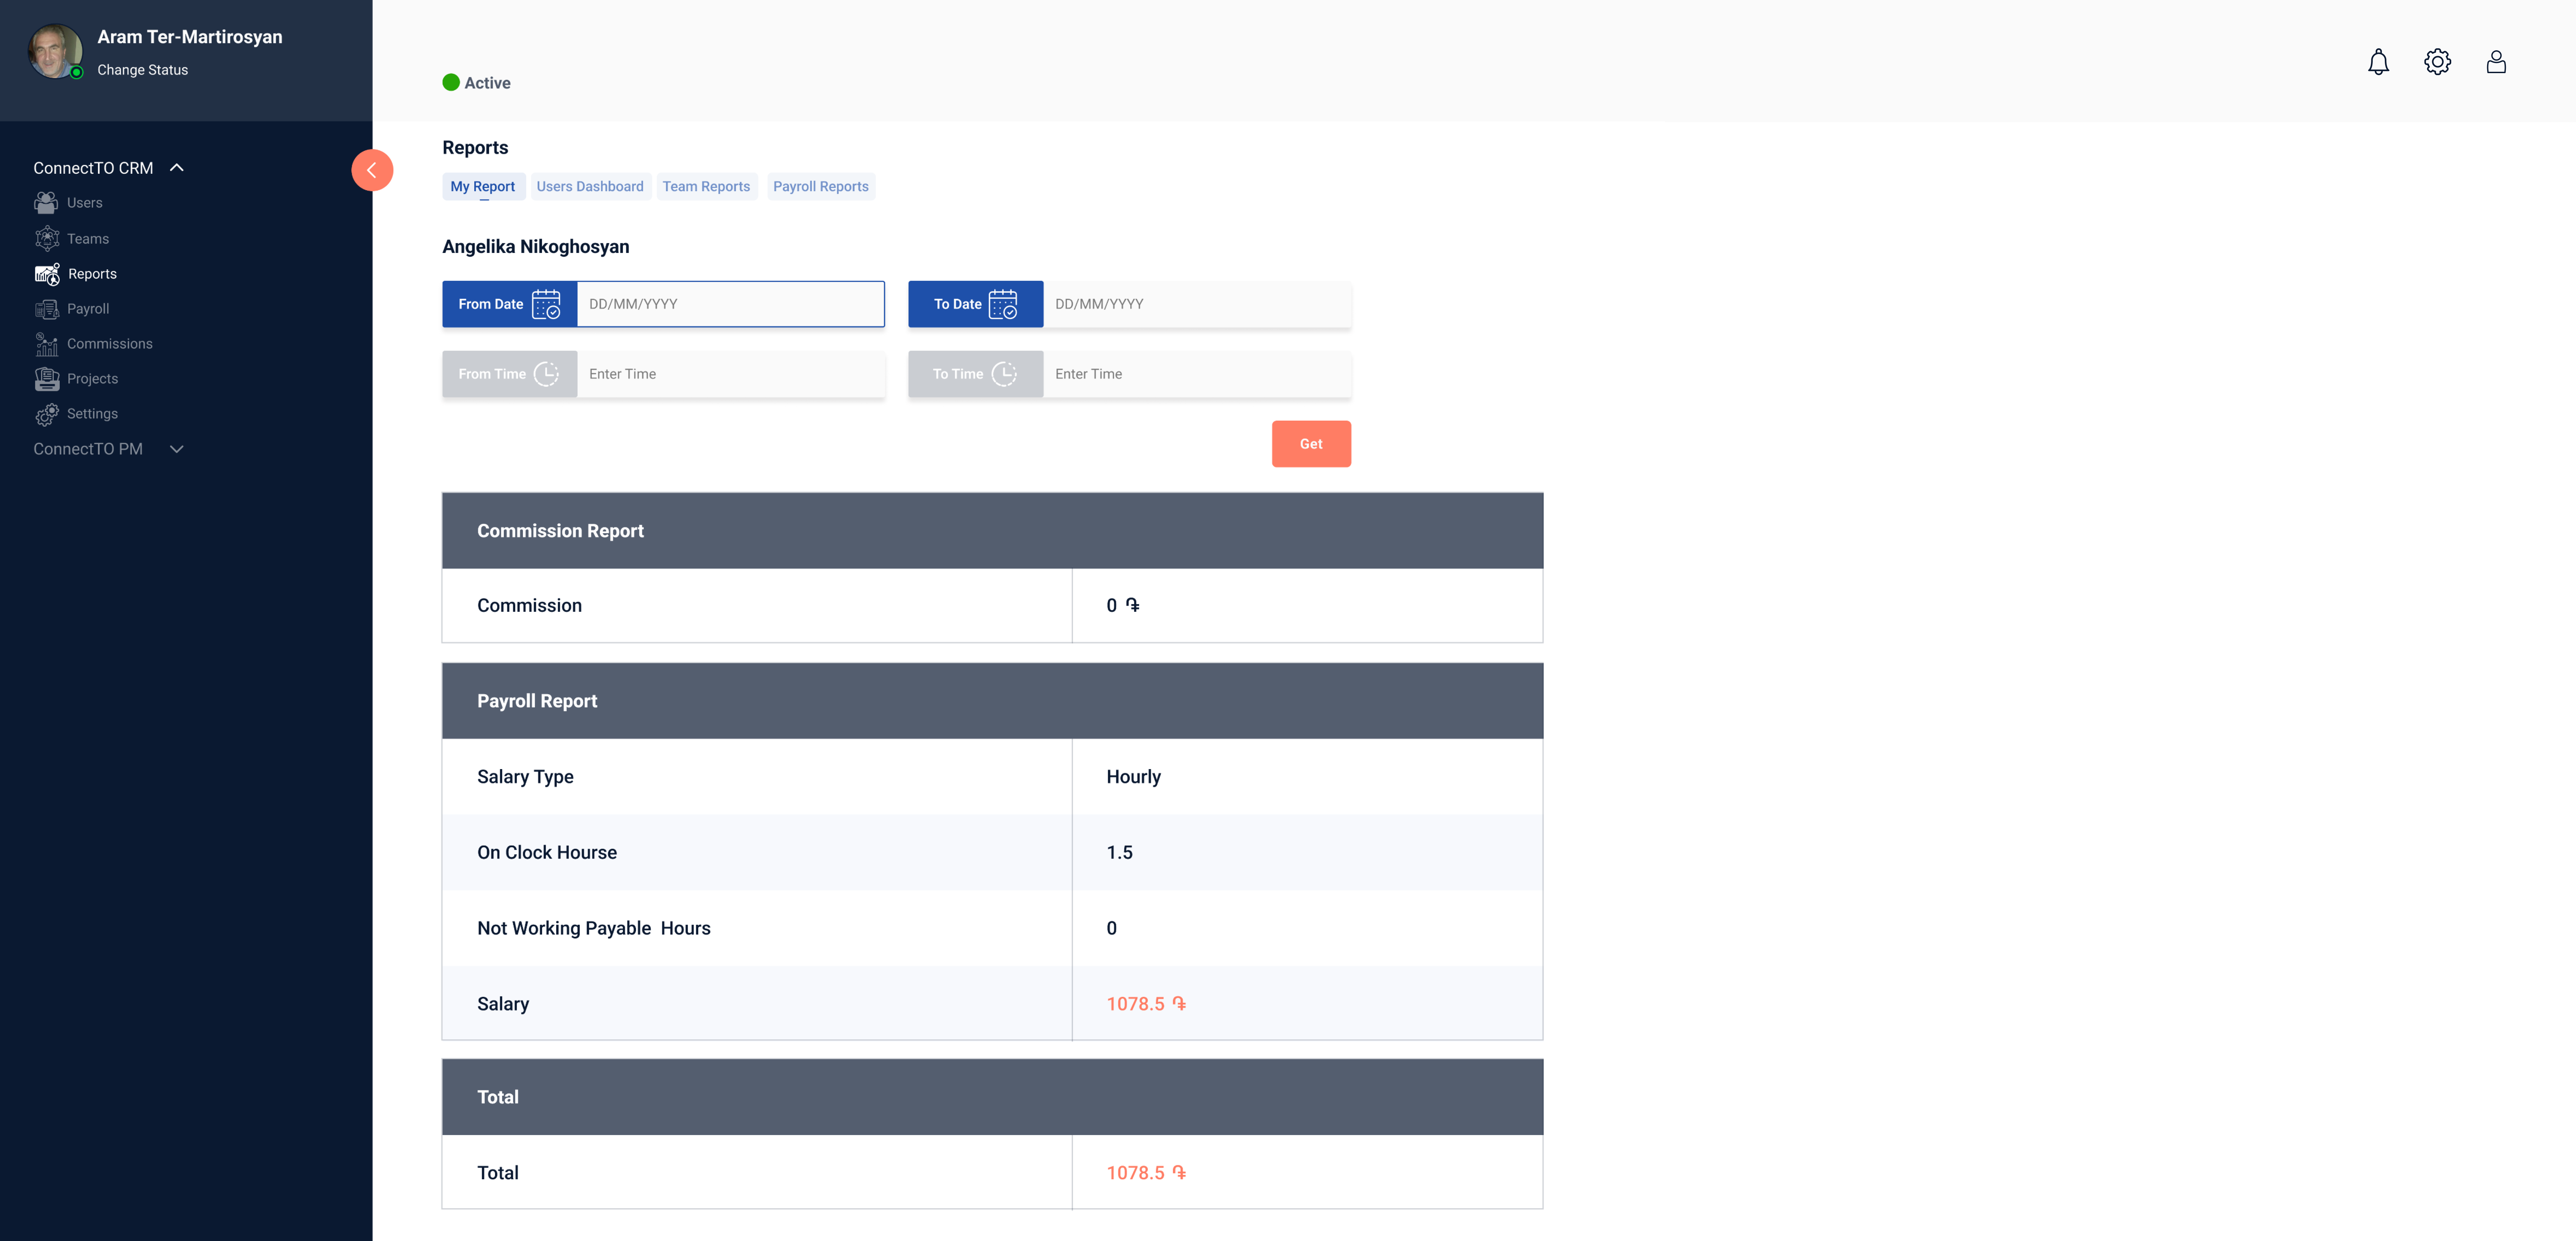Click the Payroll Report header
2576x1241 pixels.
click(x=992, y=701)
